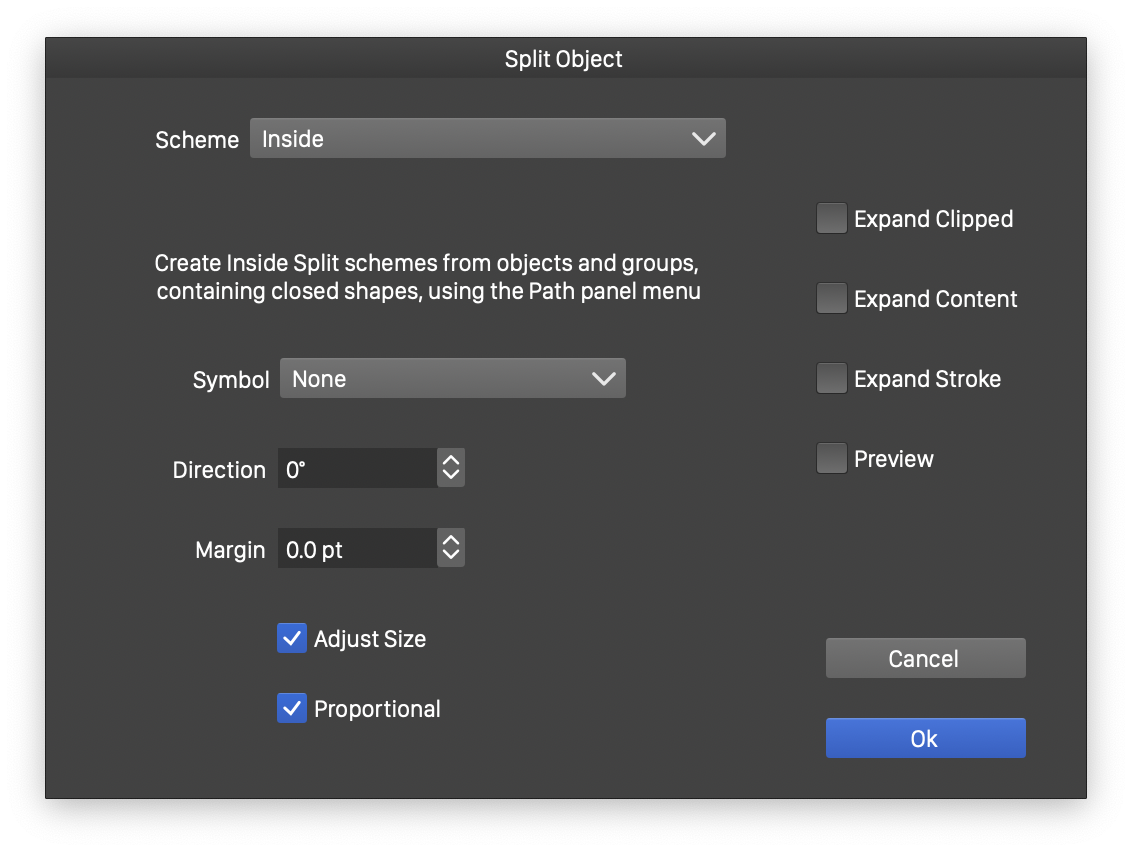Uncheck the Adjust Size checkbox
The image size is (1132, 852).
coord(292,639)
